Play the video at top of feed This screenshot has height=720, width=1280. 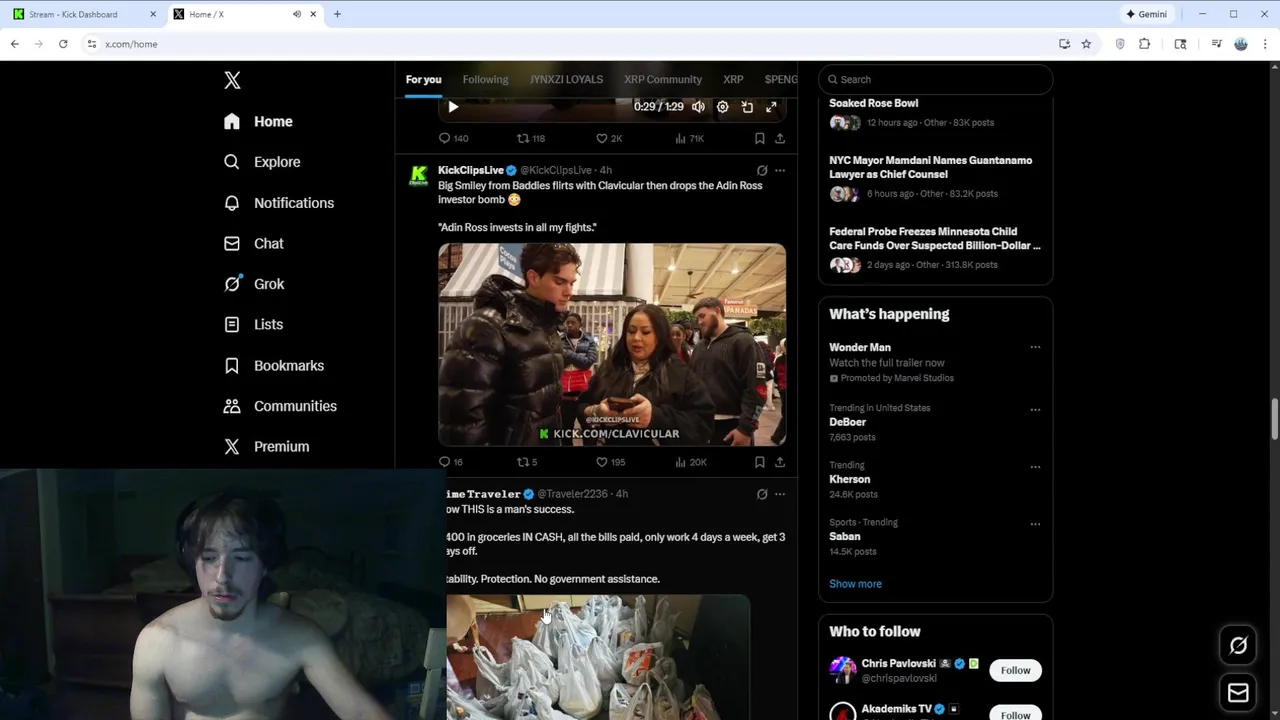coord(452,107)
